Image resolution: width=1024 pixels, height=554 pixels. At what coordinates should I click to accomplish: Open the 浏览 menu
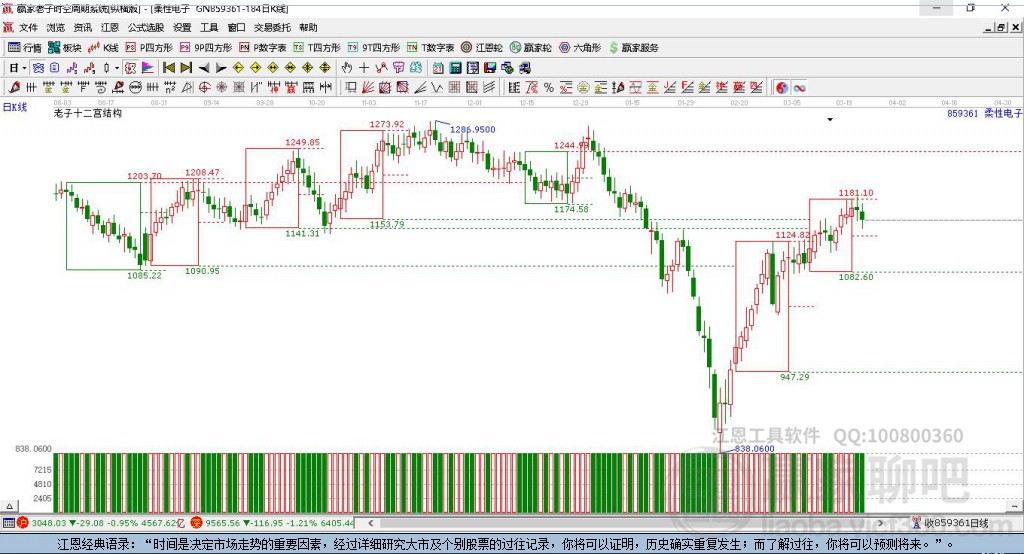click(56, 27)
